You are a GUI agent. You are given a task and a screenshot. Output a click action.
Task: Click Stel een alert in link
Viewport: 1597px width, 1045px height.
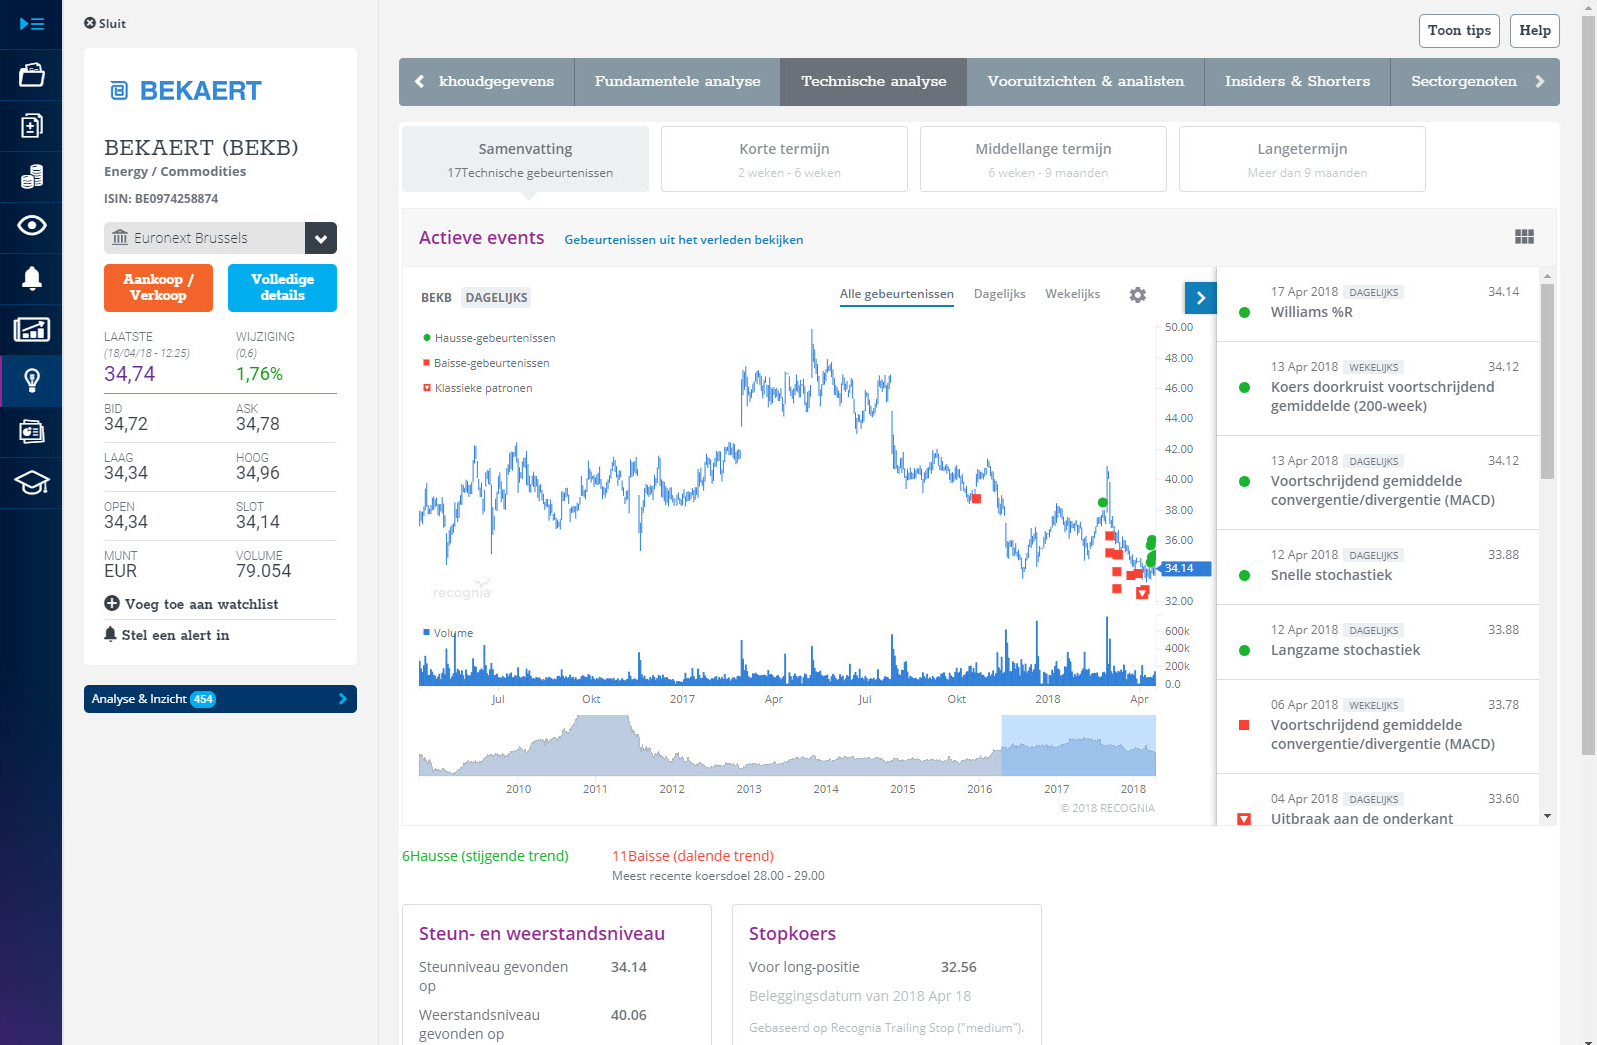(x=175, y=635)
